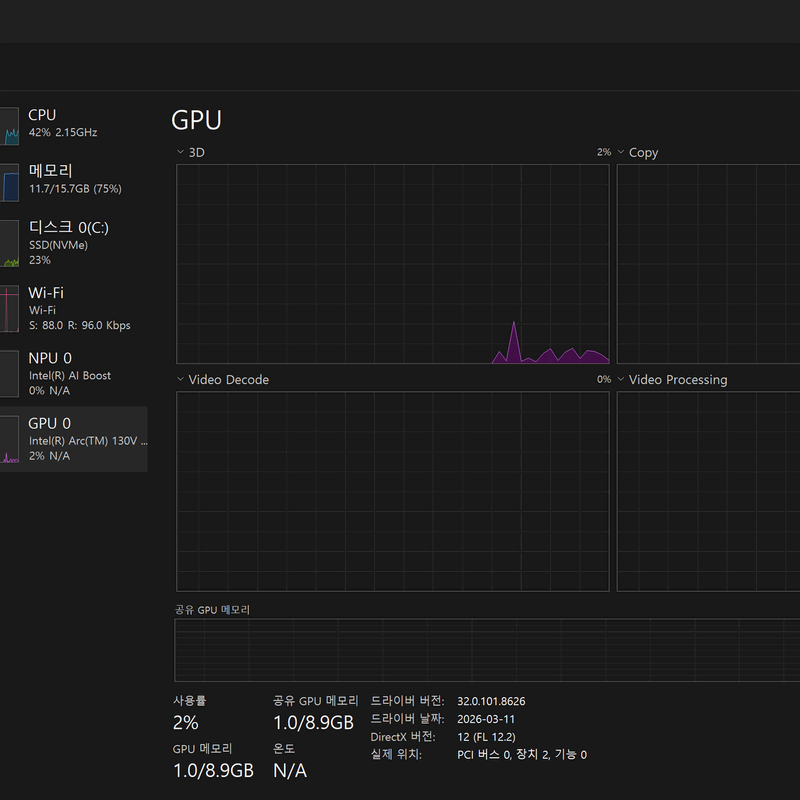Click the 실제 위치 label
The image size is (800, 800).
pyautogui.click(x=396, y=755)
